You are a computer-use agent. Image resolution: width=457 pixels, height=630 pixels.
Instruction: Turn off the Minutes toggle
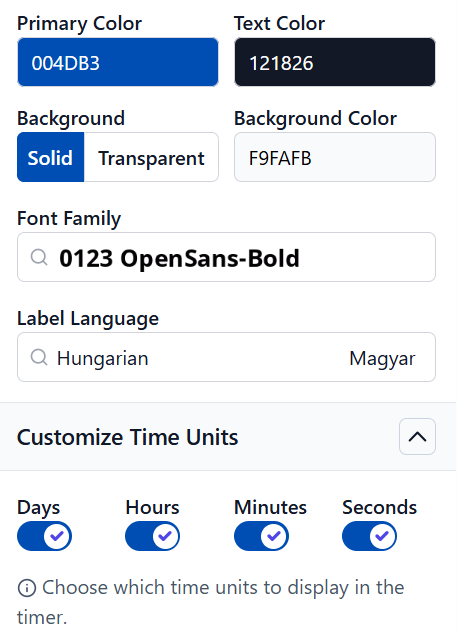coord(261,536)
